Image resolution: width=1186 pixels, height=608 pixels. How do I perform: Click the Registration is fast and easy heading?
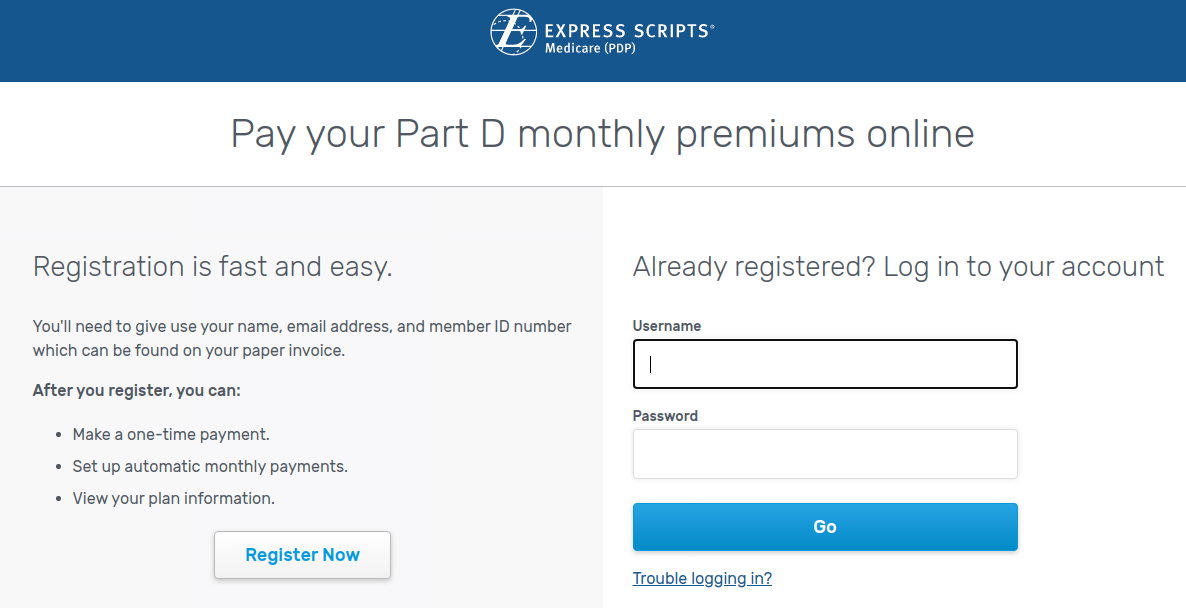212,266
